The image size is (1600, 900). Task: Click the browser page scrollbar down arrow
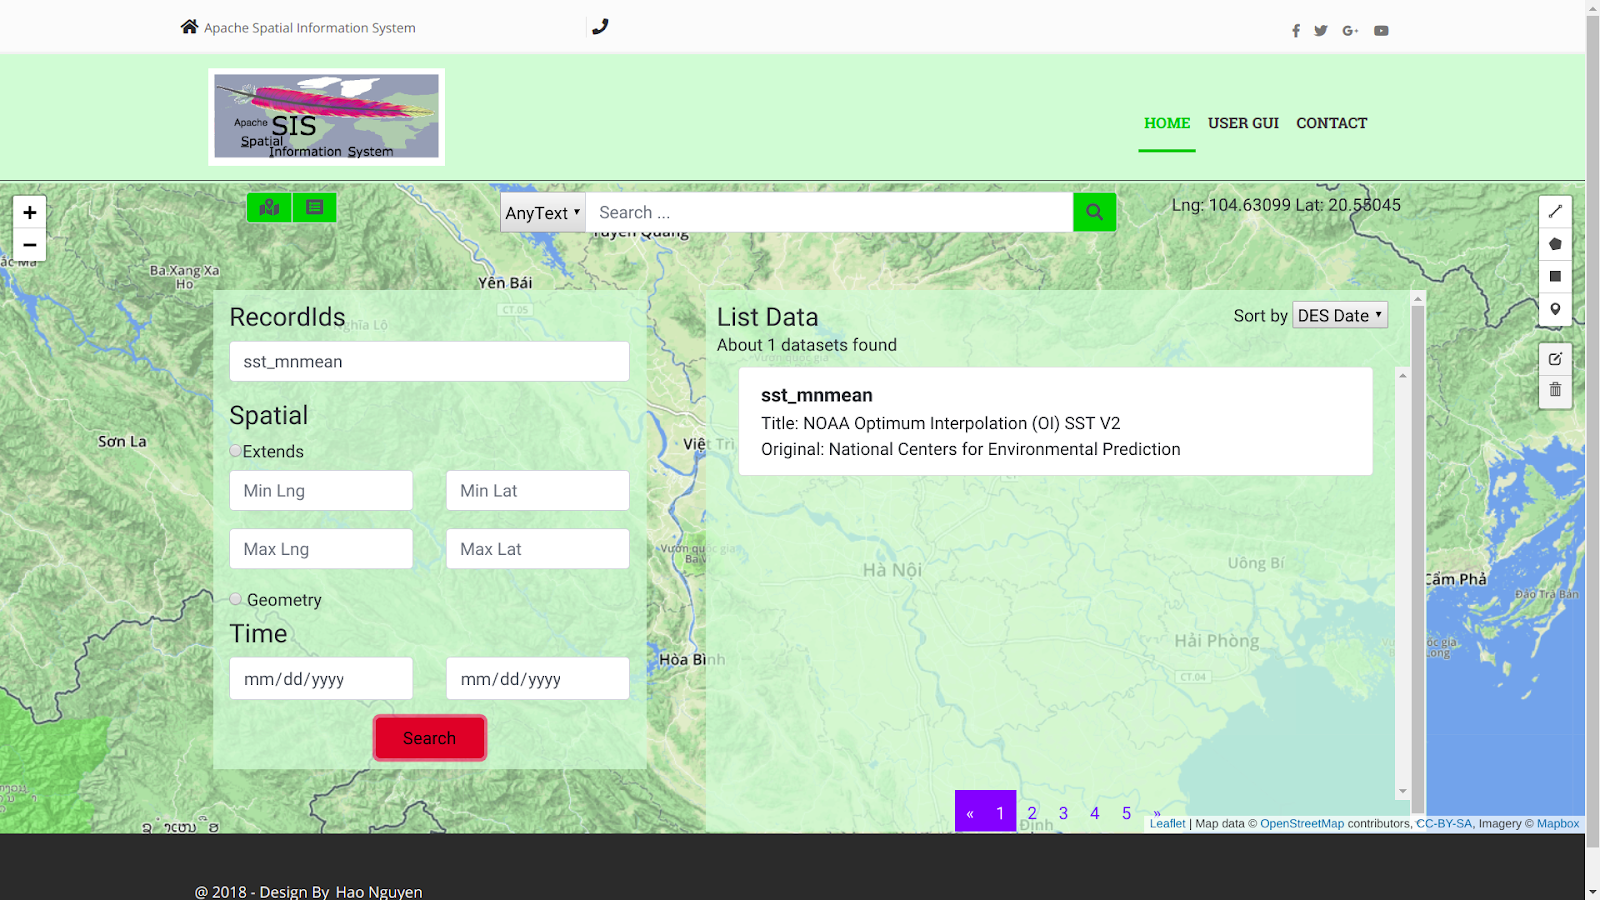click(x=1592, y=891)
